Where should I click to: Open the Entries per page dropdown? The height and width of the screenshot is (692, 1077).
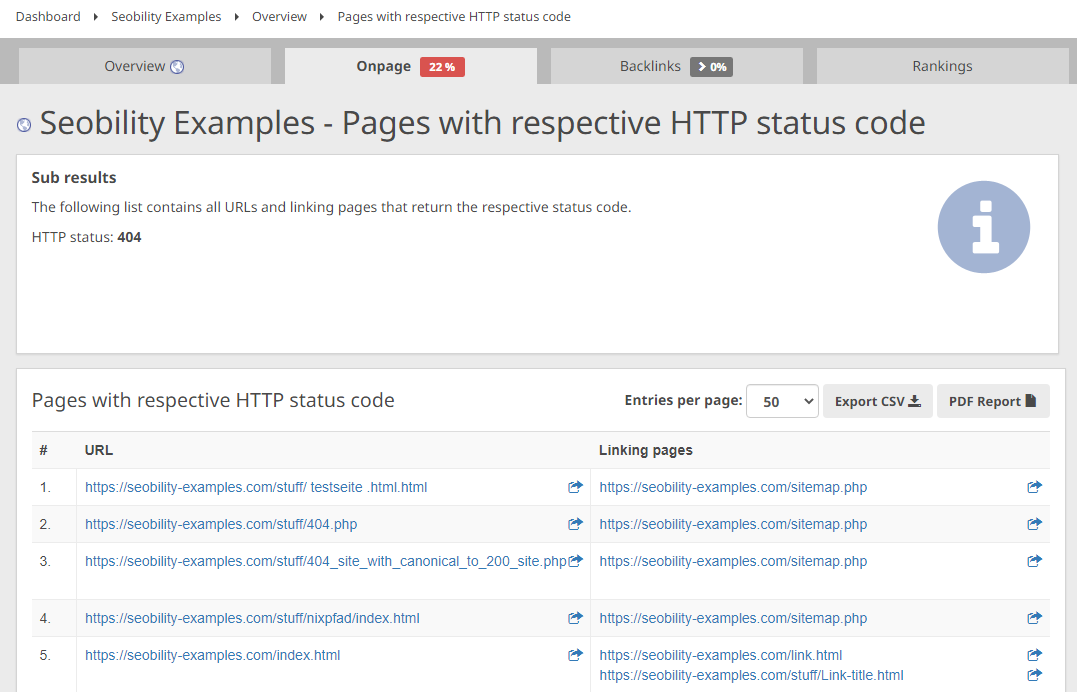[782, 400]
